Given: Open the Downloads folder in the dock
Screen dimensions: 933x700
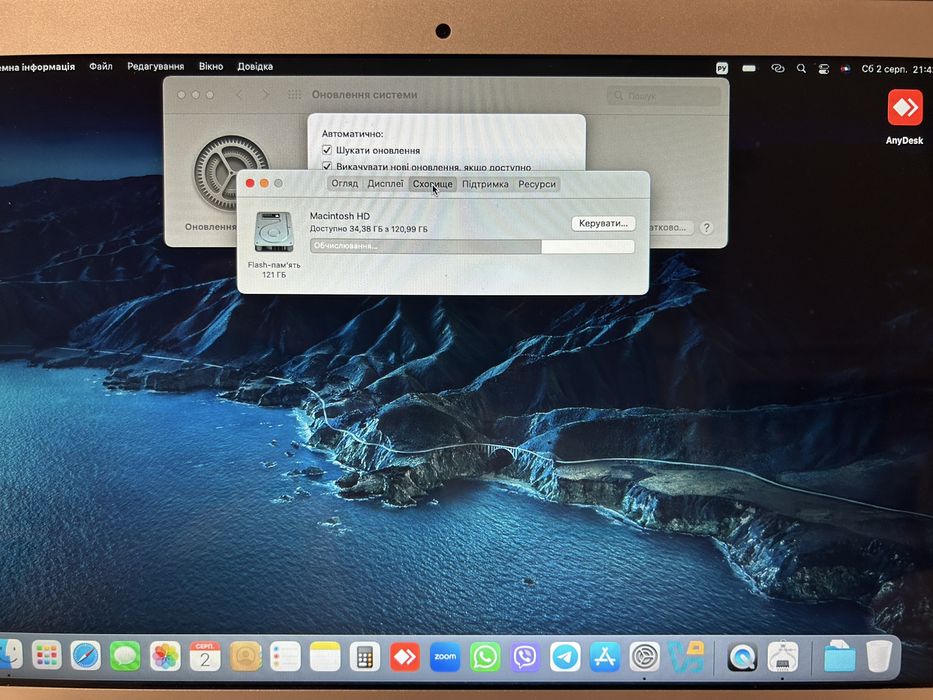Looking at the screenshot, I should pos(840,655).
